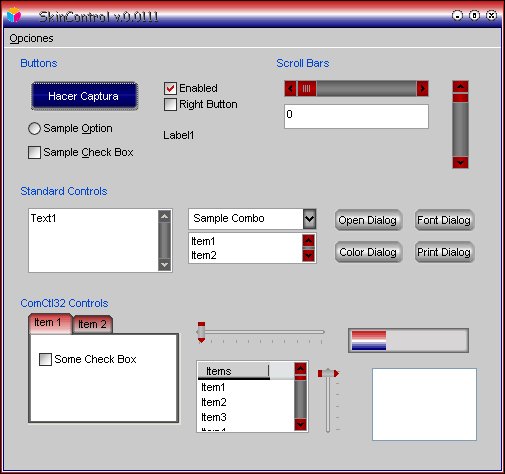Click the Label1 text
Screen dimensions: 505x474
179,135
